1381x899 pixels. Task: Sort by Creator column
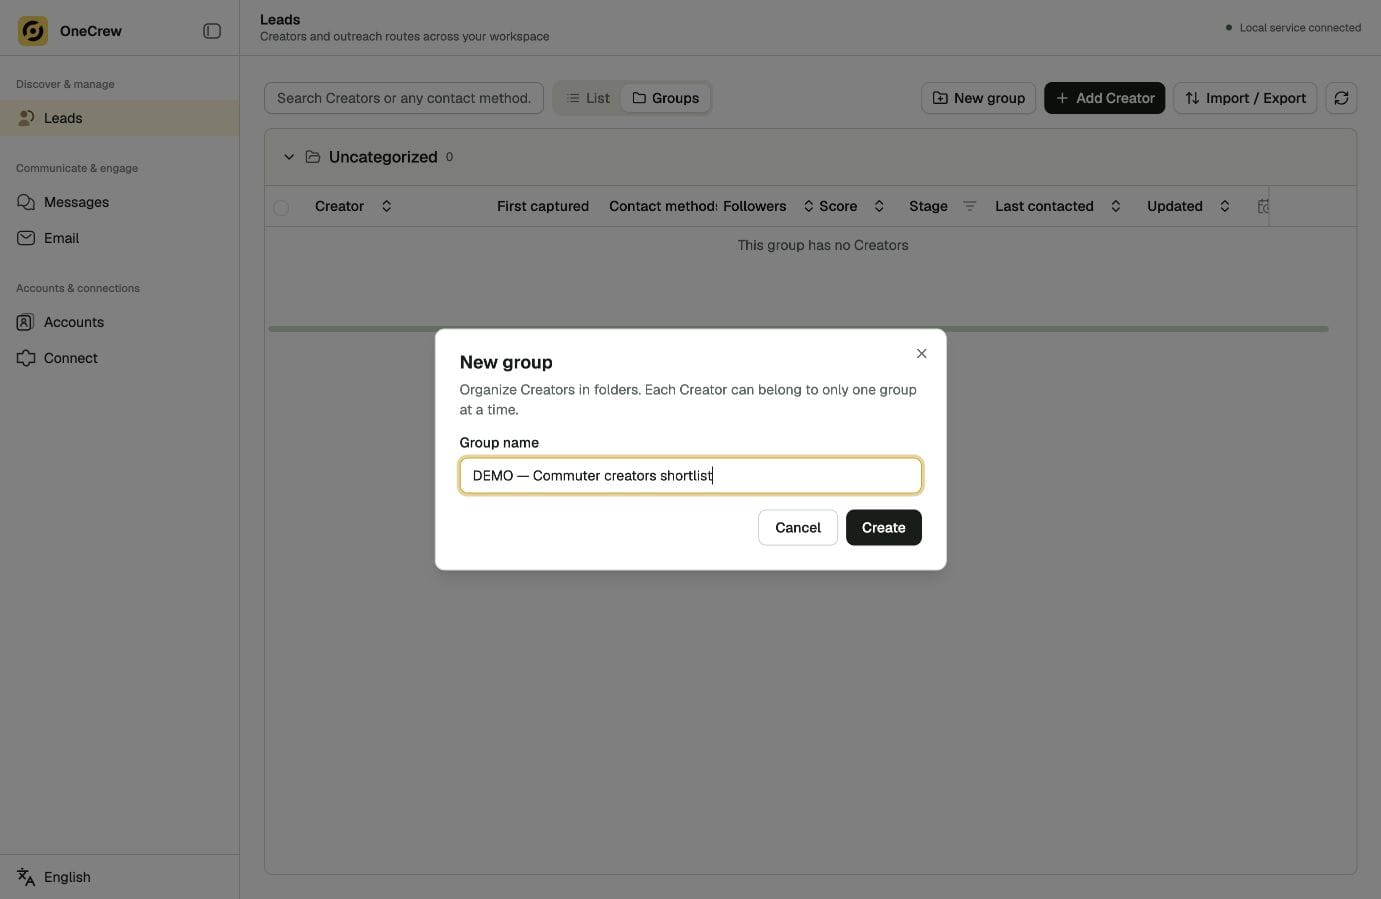pyautogui.click(x=386, y=206)
